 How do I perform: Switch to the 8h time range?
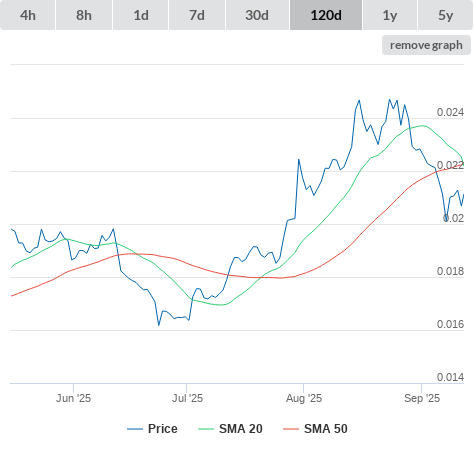[84, 15]
